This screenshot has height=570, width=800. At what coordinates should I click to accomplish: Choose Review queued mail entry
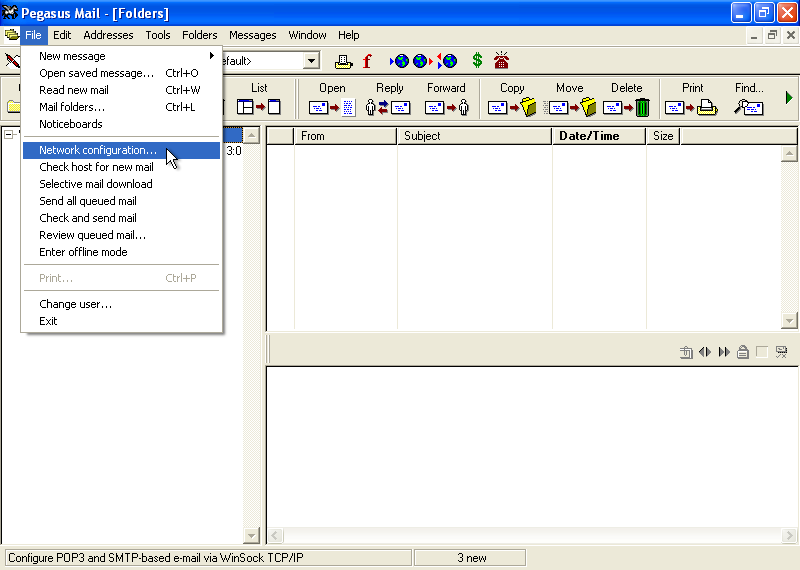(121, 235)
